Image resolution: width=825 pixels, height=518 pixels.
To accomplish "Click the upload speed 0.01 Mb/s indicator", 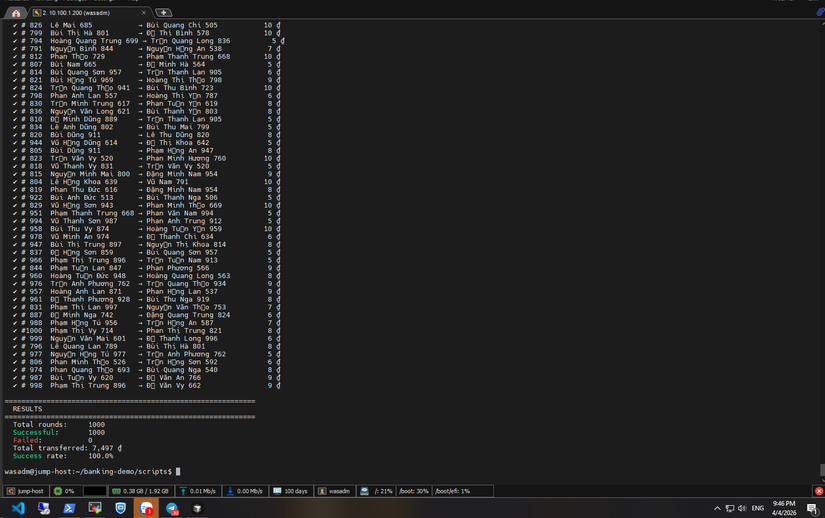I will 198,491.
